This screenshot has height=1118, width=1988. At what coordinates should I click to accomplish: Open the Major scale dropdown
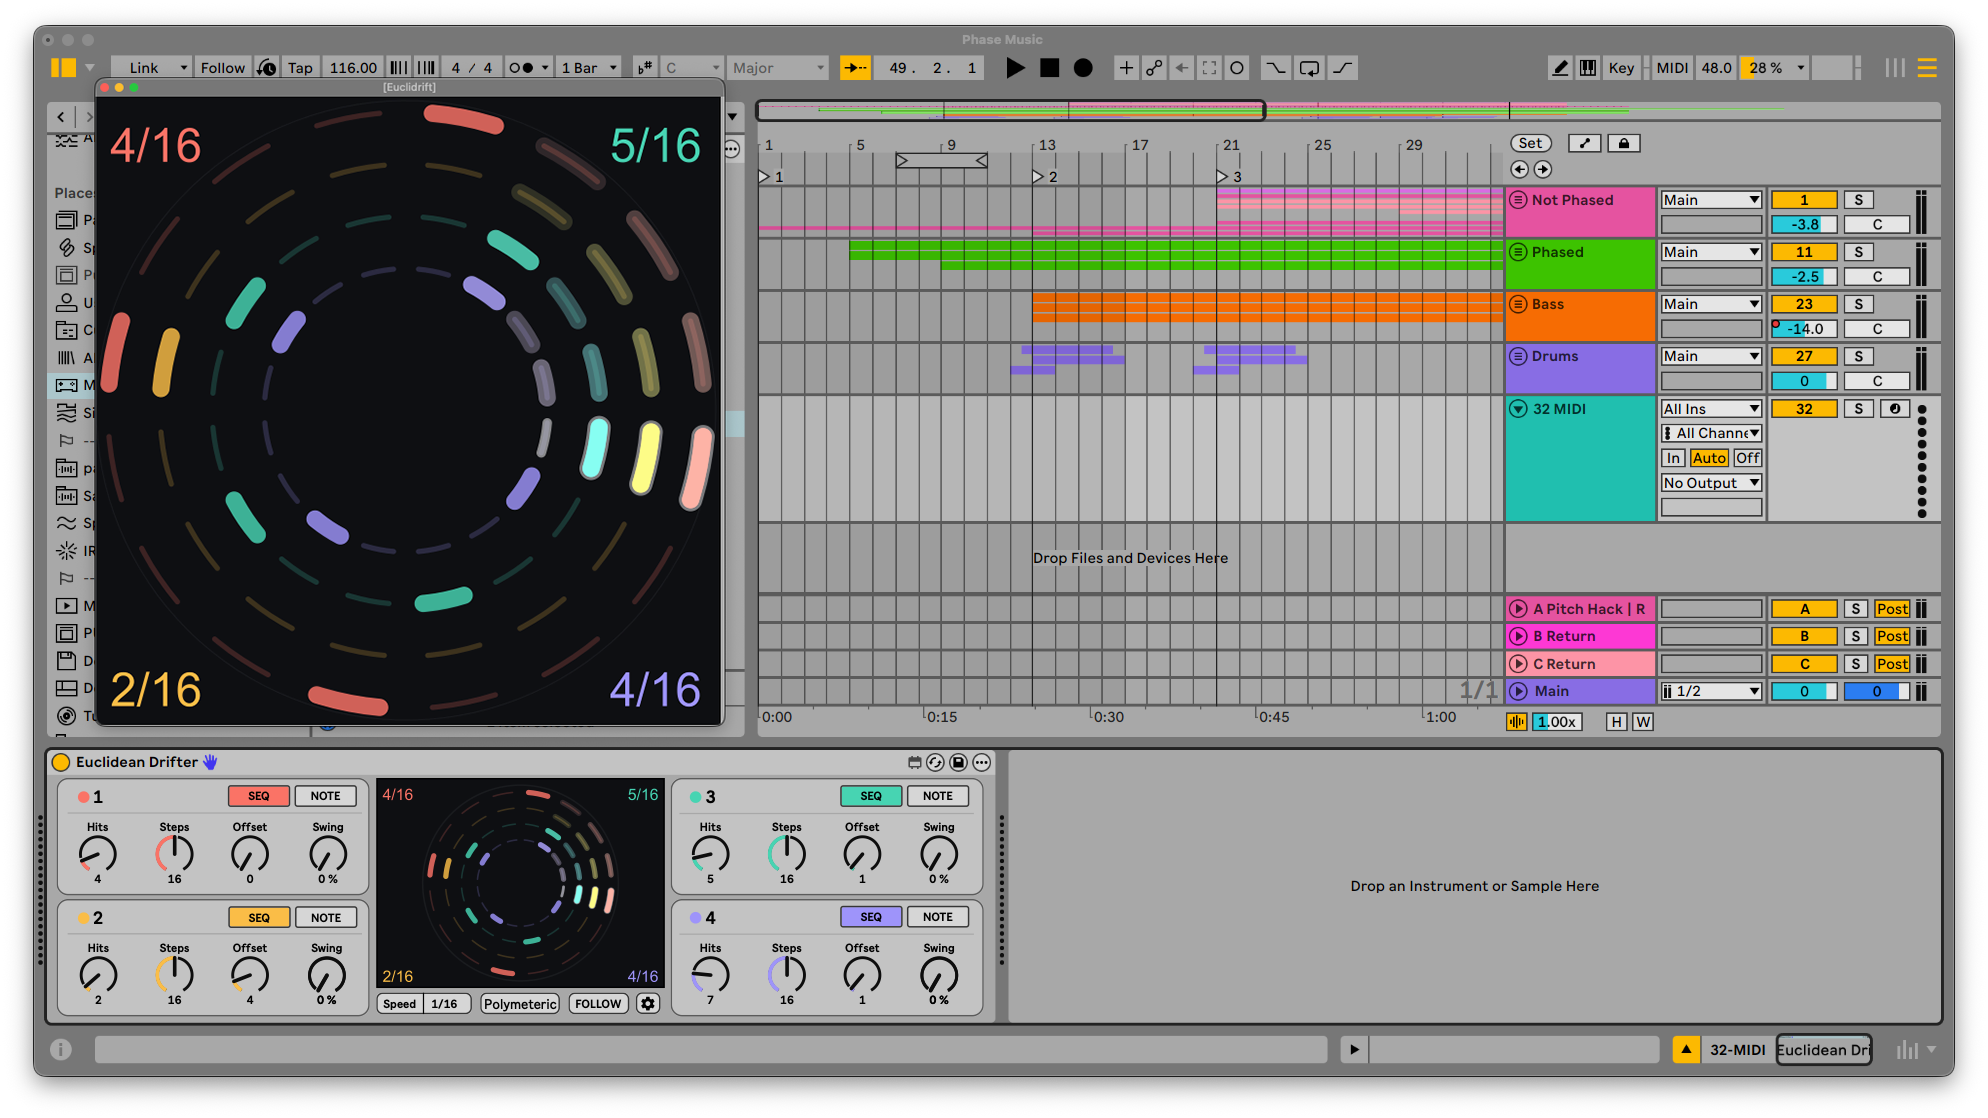(778, 68)
